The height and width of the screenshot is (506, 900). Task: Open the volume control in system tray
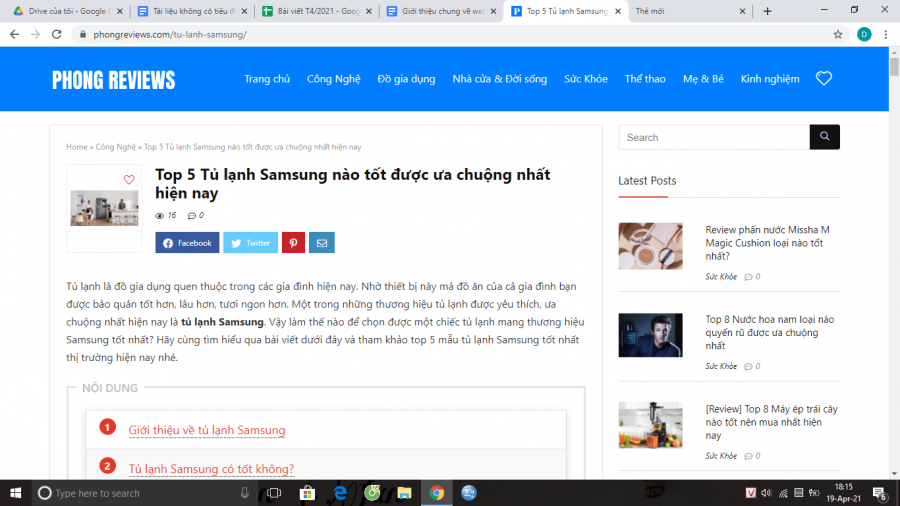[766, 493]
